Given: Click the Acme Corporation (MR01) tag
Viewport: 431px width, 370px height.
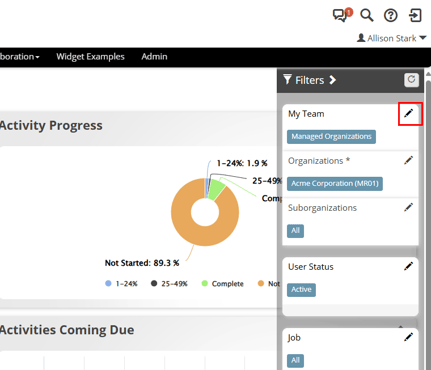Looking at the screenshot, I should tap(335, 184).
